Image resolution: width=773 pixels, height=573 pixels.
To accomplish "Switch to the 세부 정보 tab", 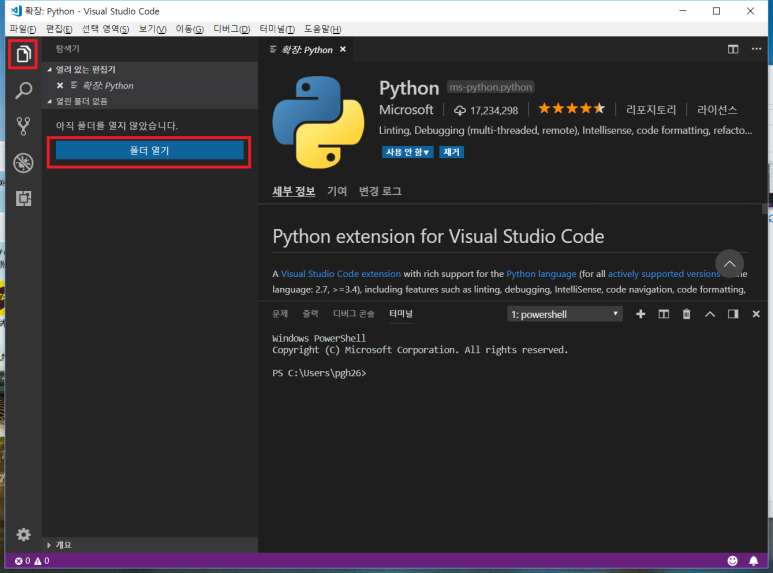I will [x=294, y=191].
